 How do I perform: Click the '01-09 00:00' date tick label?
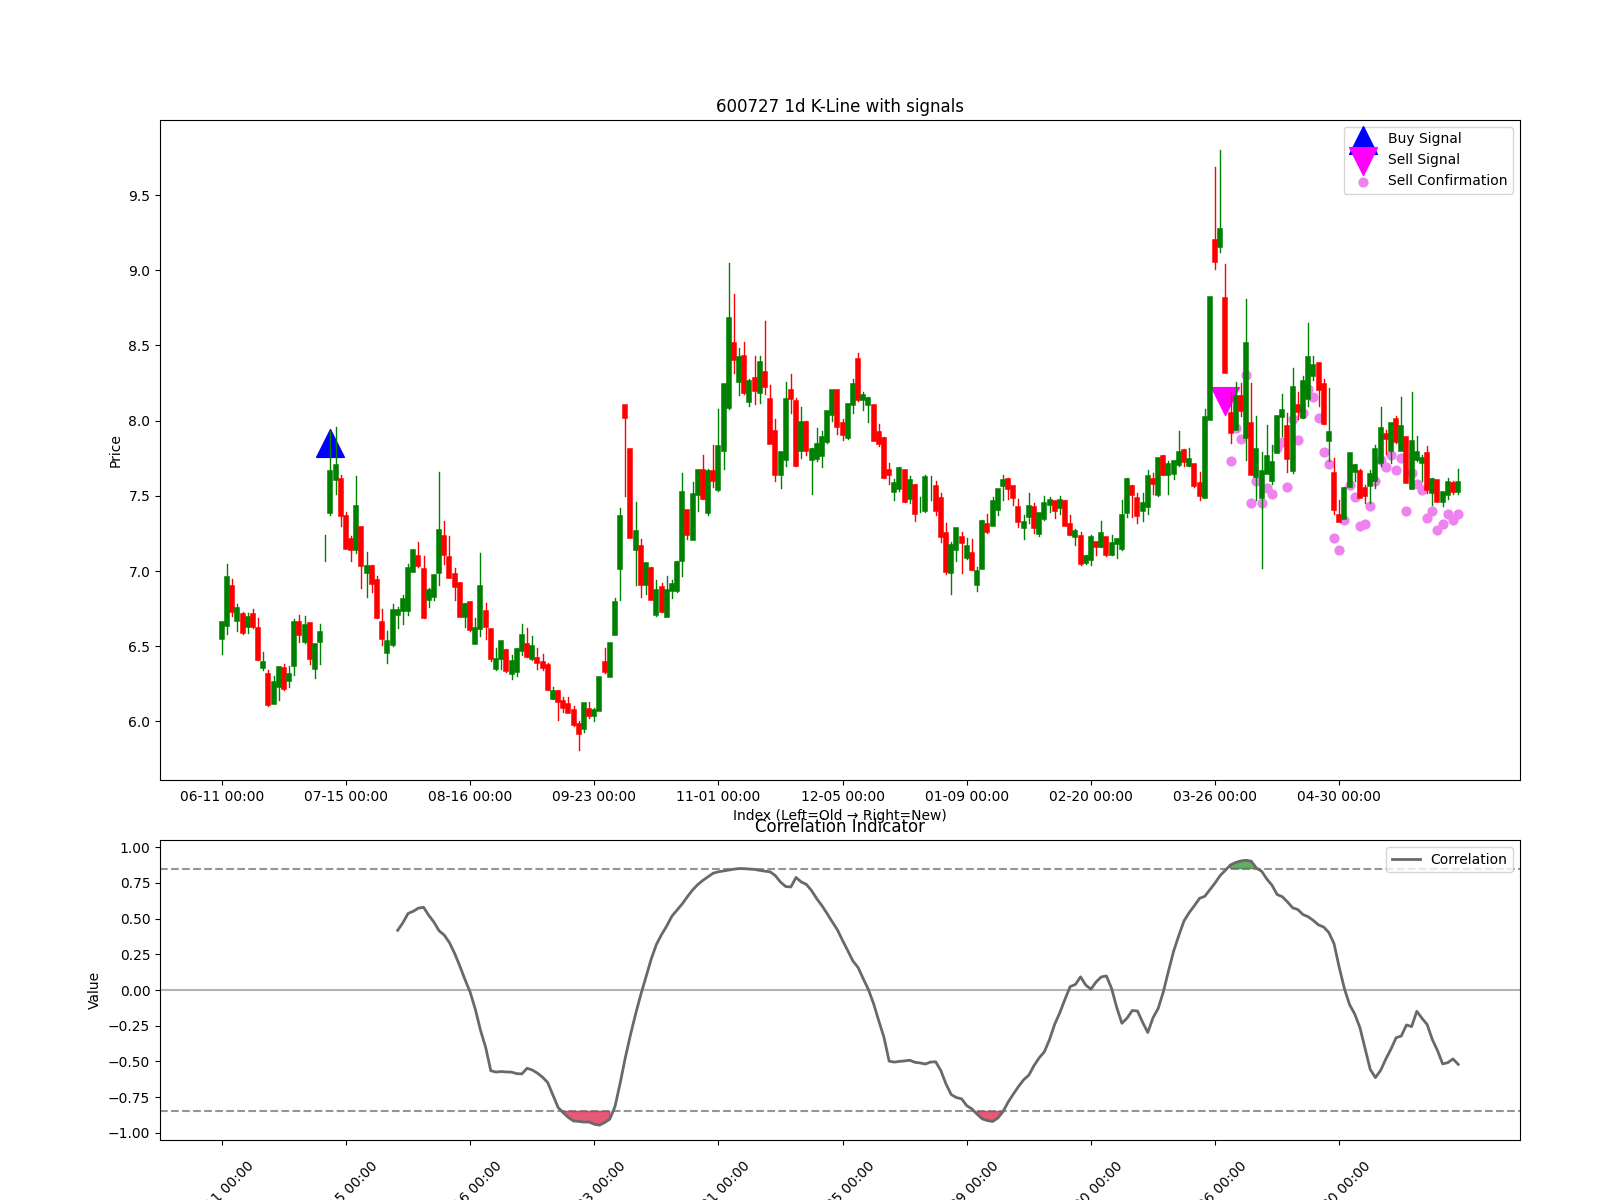point(967,797)
